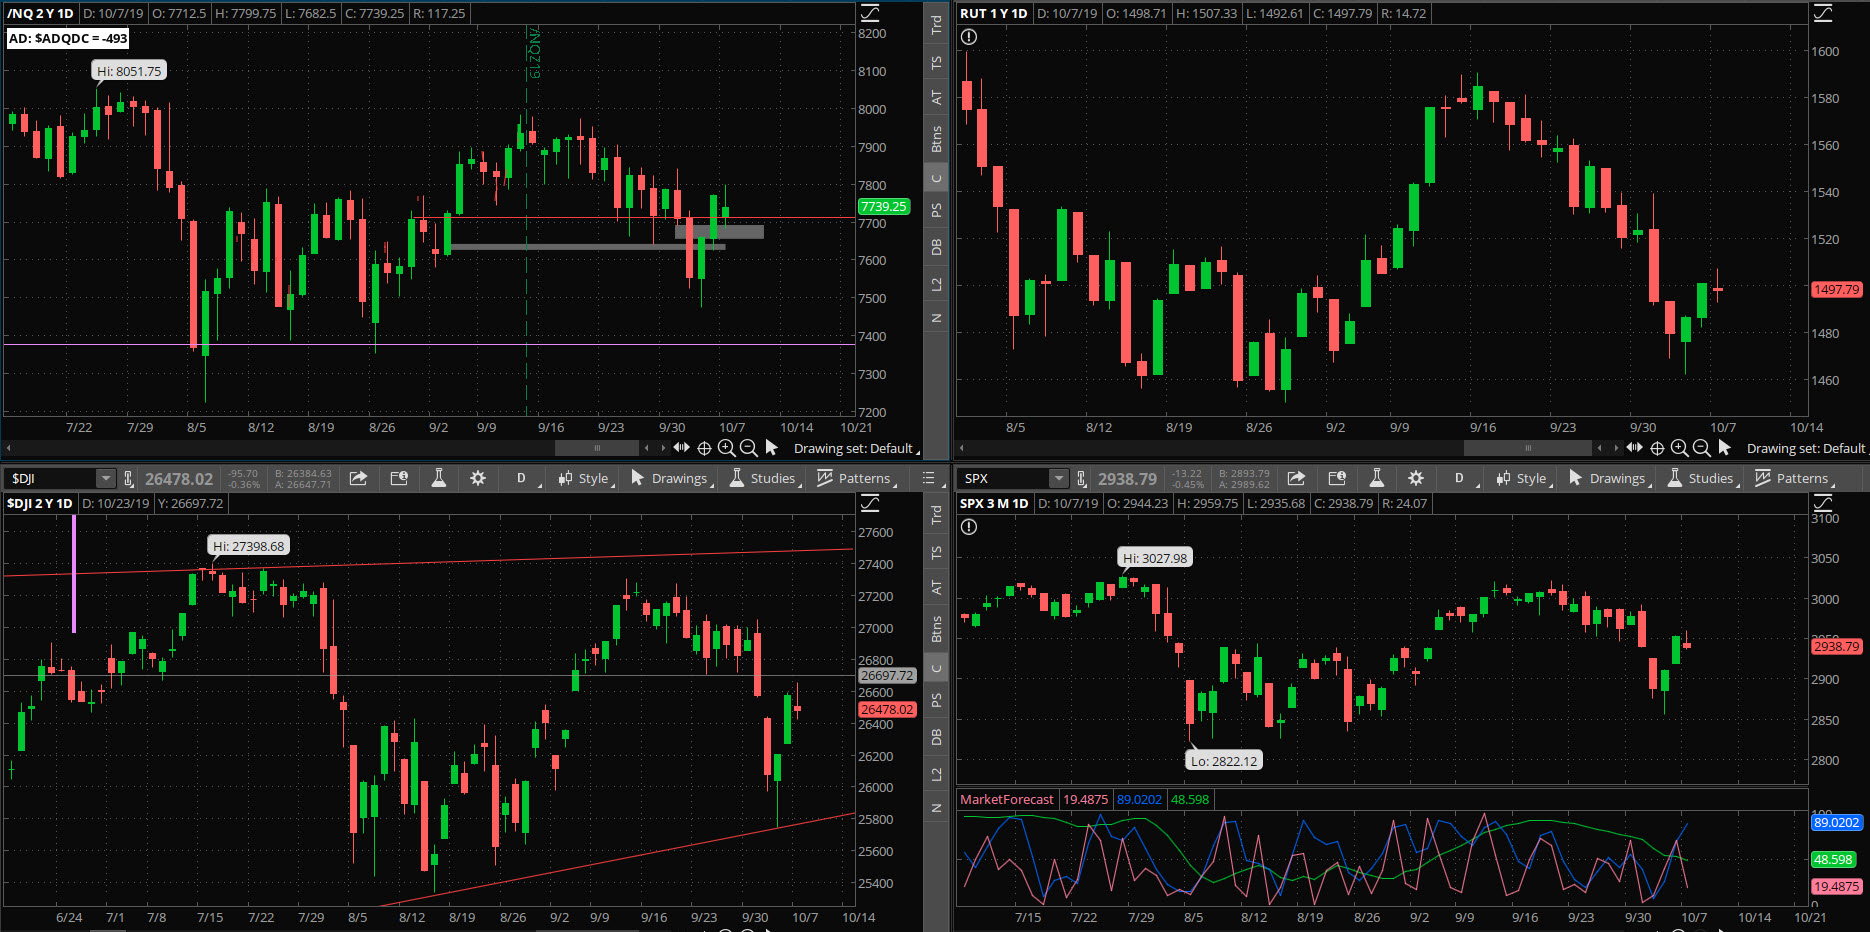The image size is (1870, 932).
Task: Open the N side tab beside the $DJI chart
Action: [x=936, y=808]
